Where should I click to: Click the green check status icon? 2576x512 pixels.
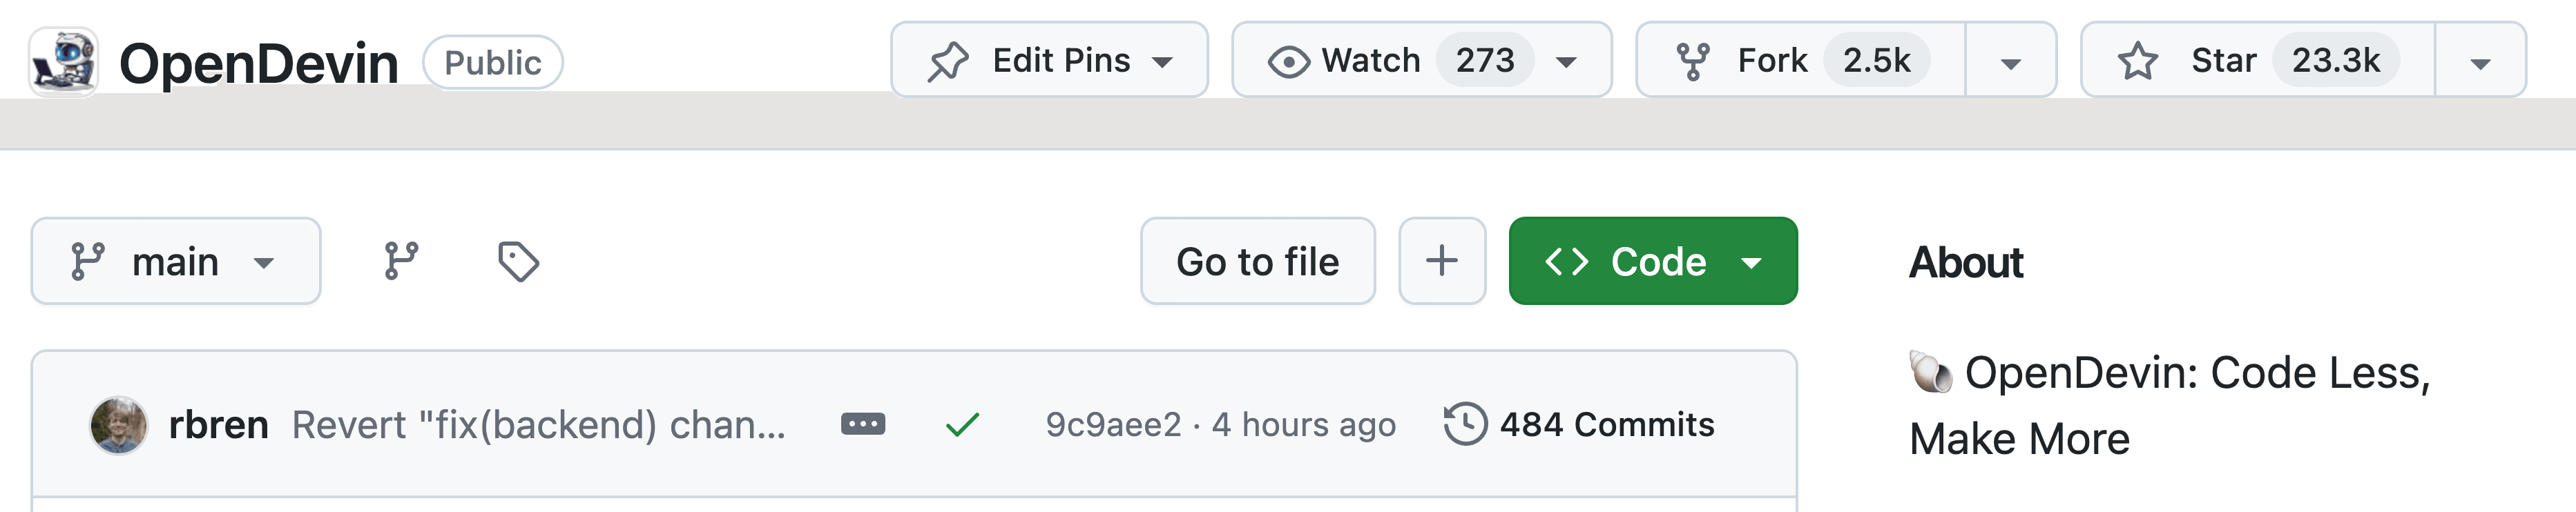click(x=962, y=425)
